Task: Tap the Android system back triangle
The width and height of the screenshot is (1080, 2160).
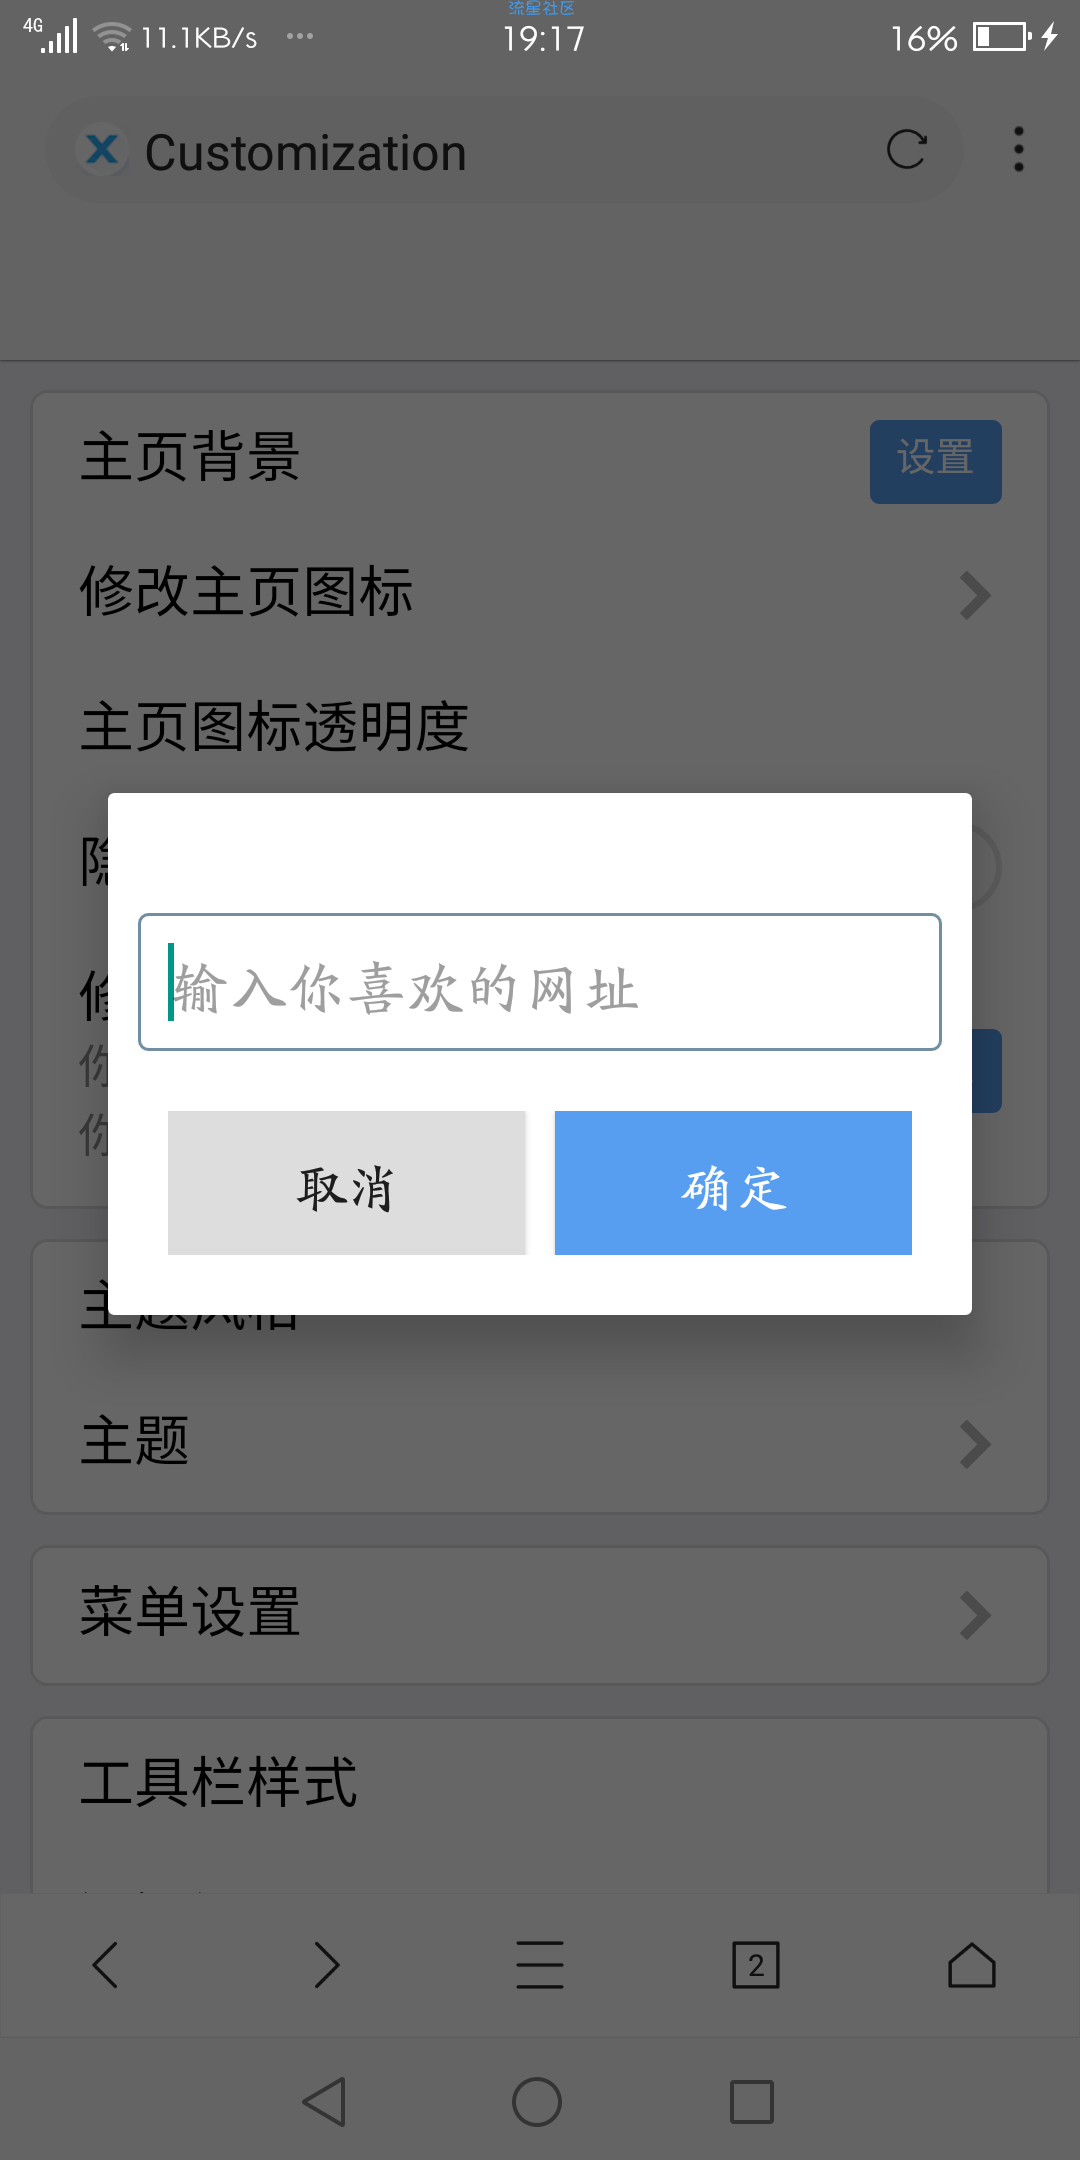Action: point(325,2101)
